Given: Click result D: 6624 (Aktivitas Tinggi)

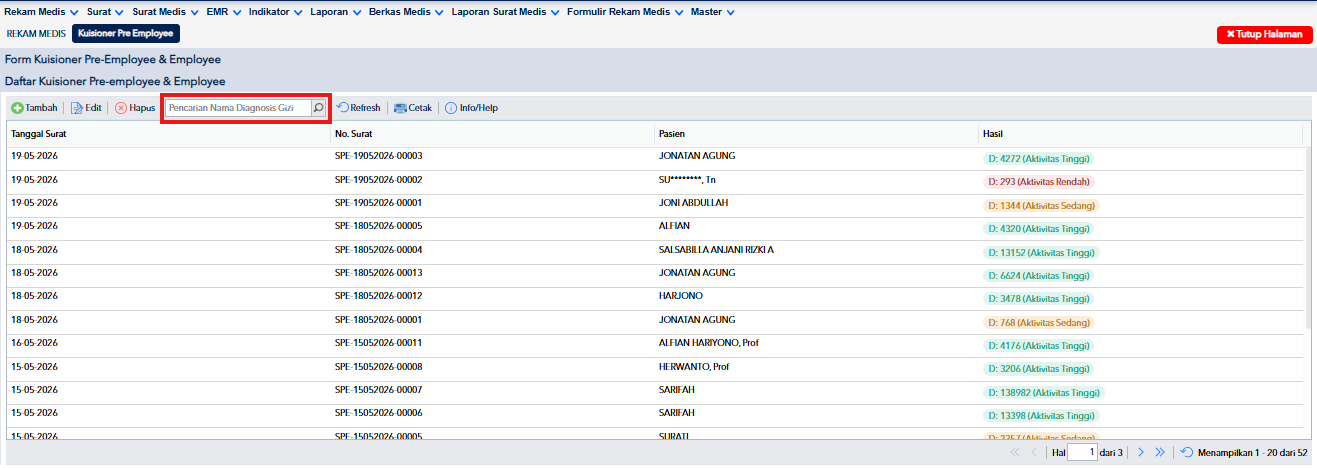Looking at the screenshot, I should tap(1038, 275).
